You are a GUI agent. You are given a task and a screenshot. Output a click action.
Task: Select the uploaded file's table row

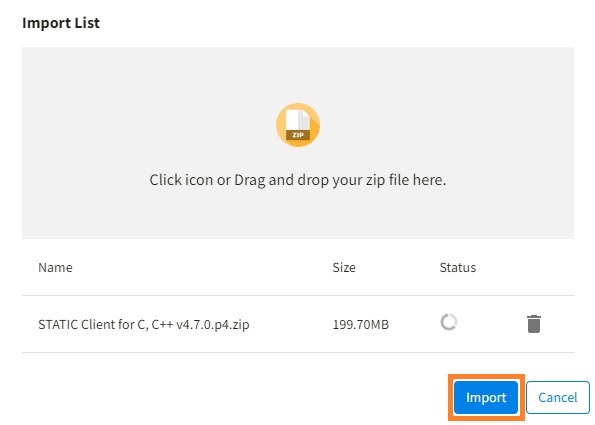point(298,324)
